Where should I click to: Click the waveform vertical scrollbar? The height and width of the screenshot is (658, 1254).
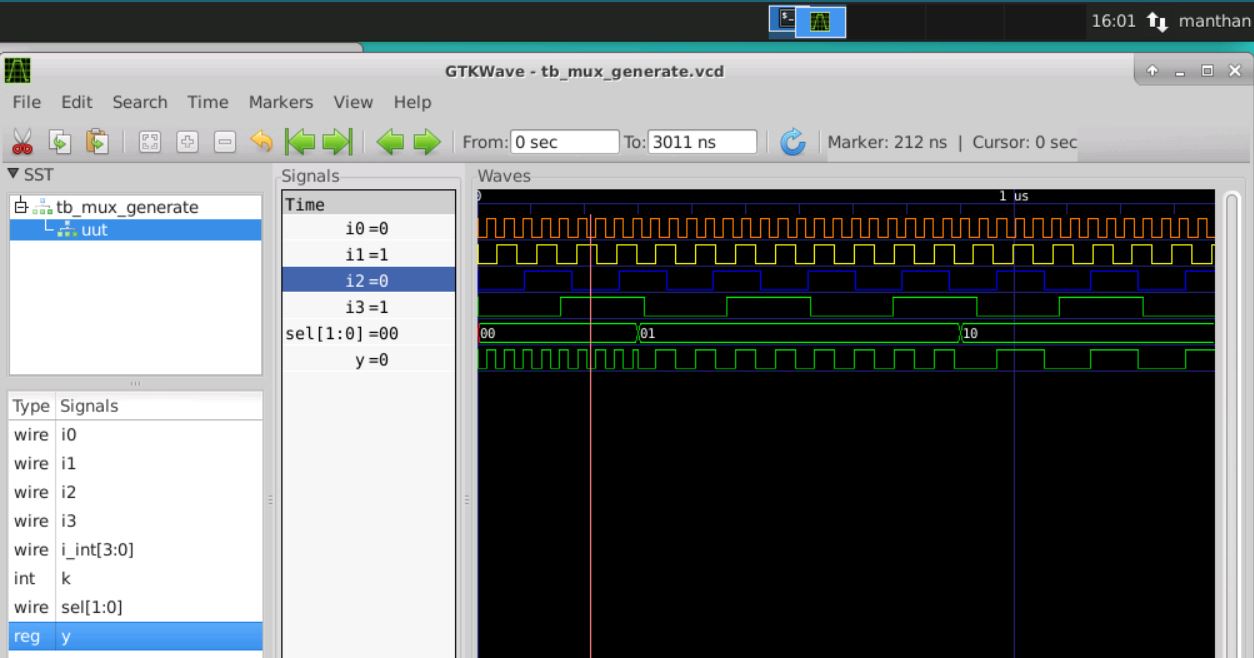click(x=1231, y=424)
